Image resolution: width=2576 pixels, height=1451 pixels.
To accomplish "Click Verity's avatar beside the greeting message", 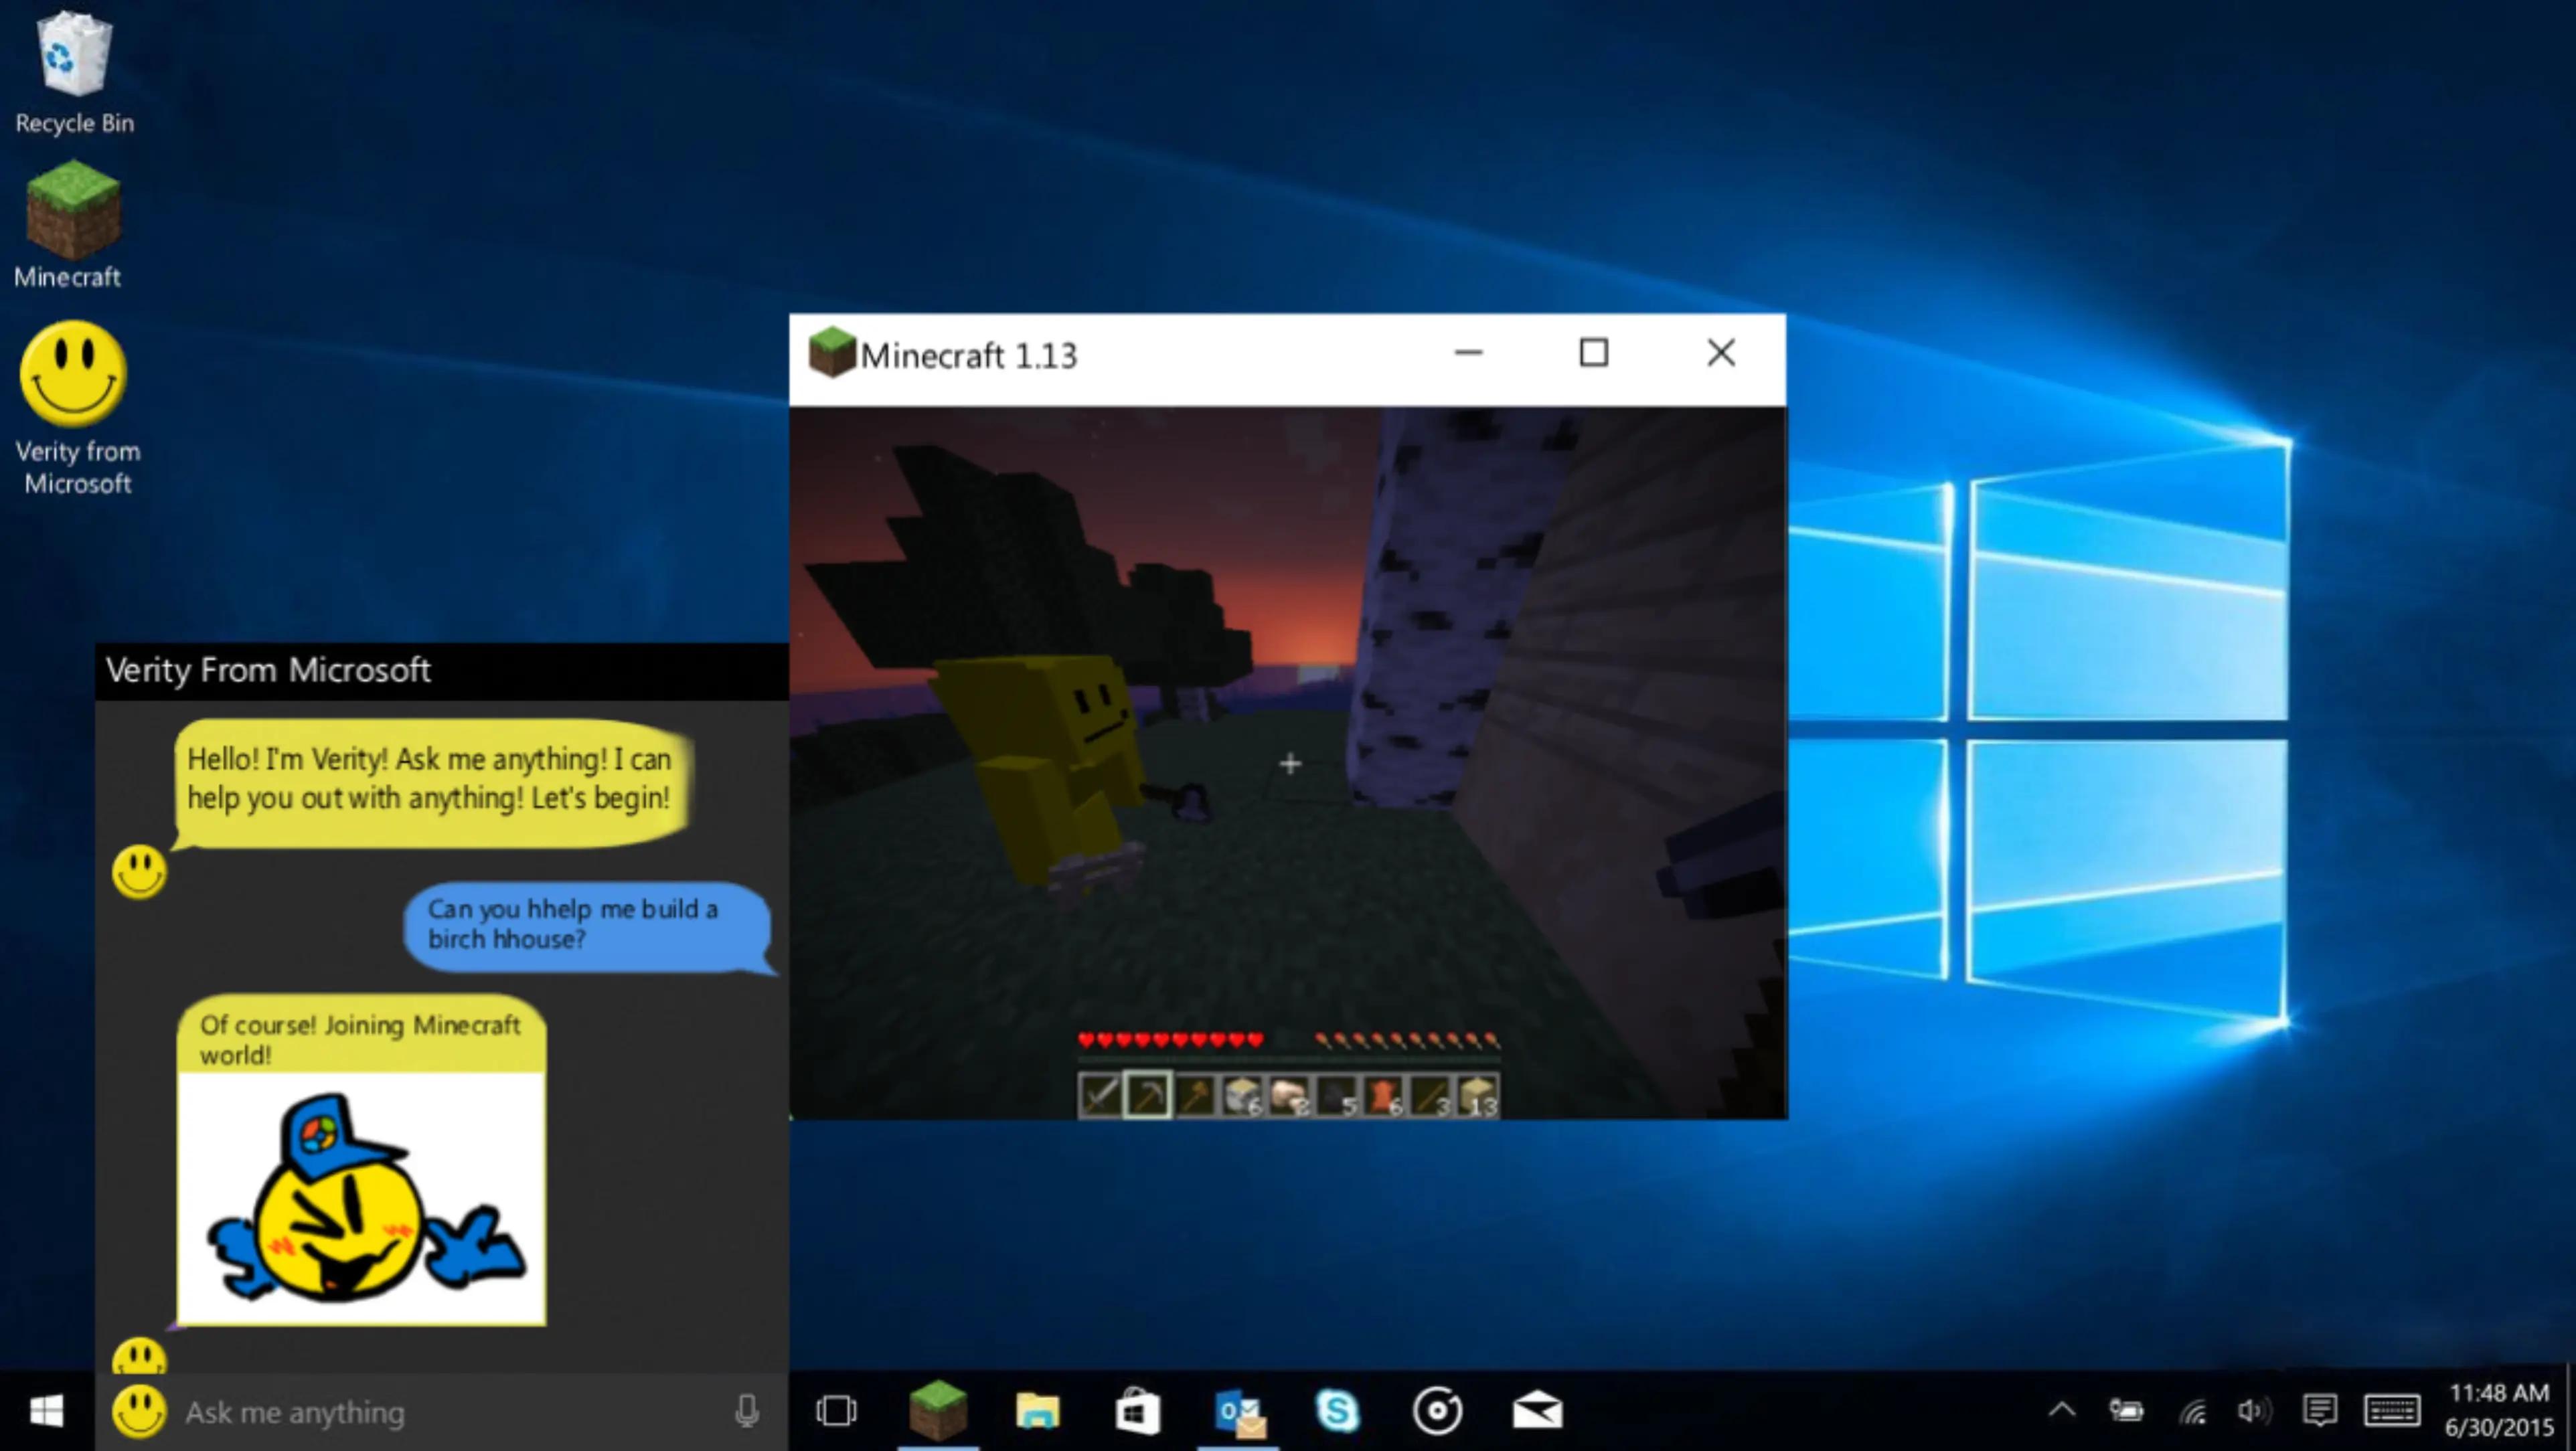I will click(139, 872).
